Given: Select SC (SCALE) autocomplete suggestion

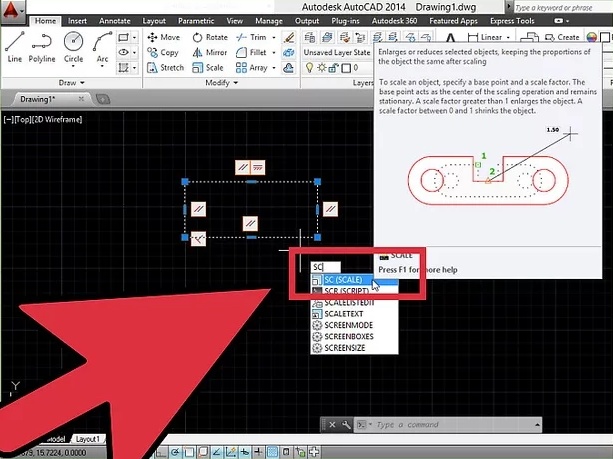Looking at the screenshot, I should [x=354, y=280].
